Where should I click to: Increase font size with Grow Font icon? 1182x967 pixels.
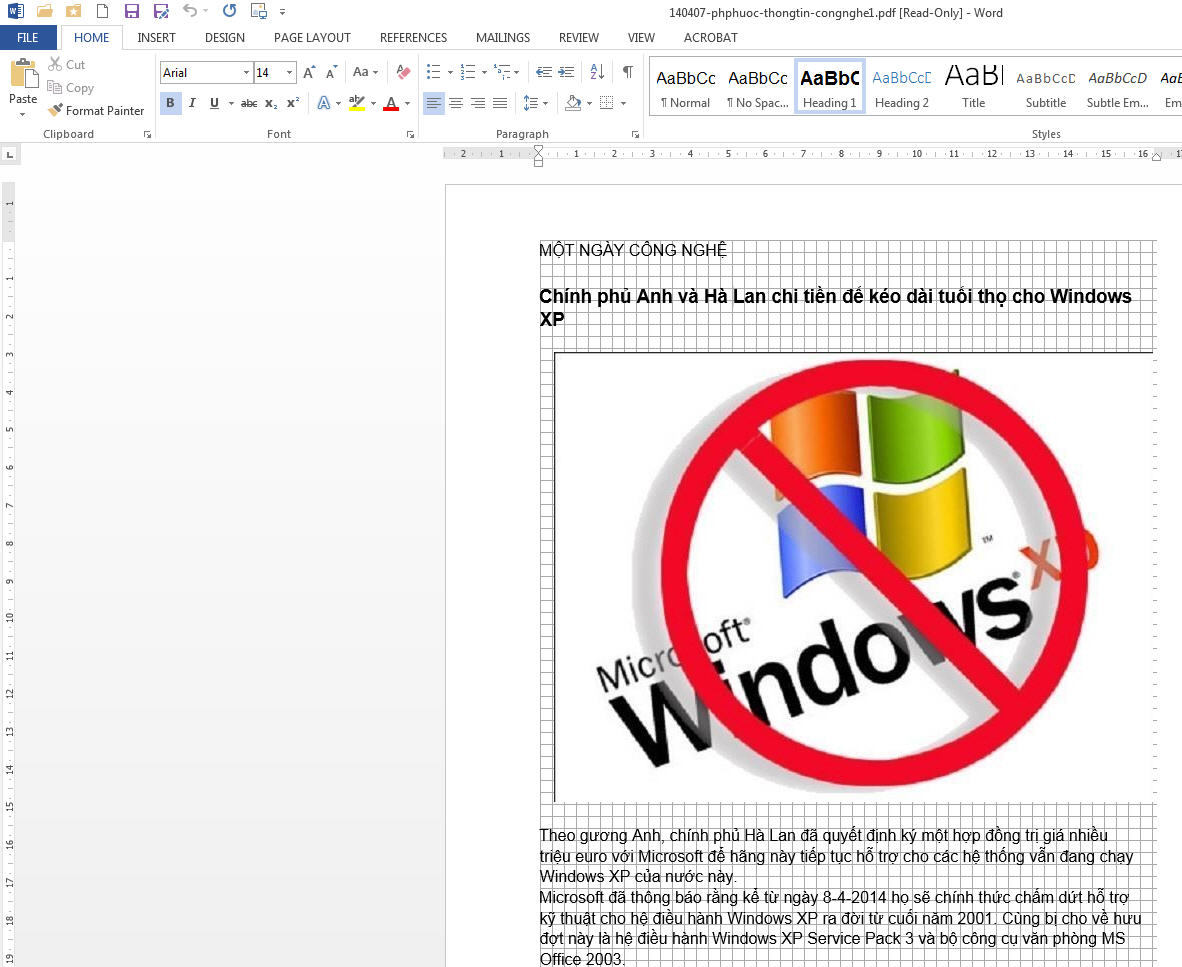pyautogui.click(x=309, y=72)
